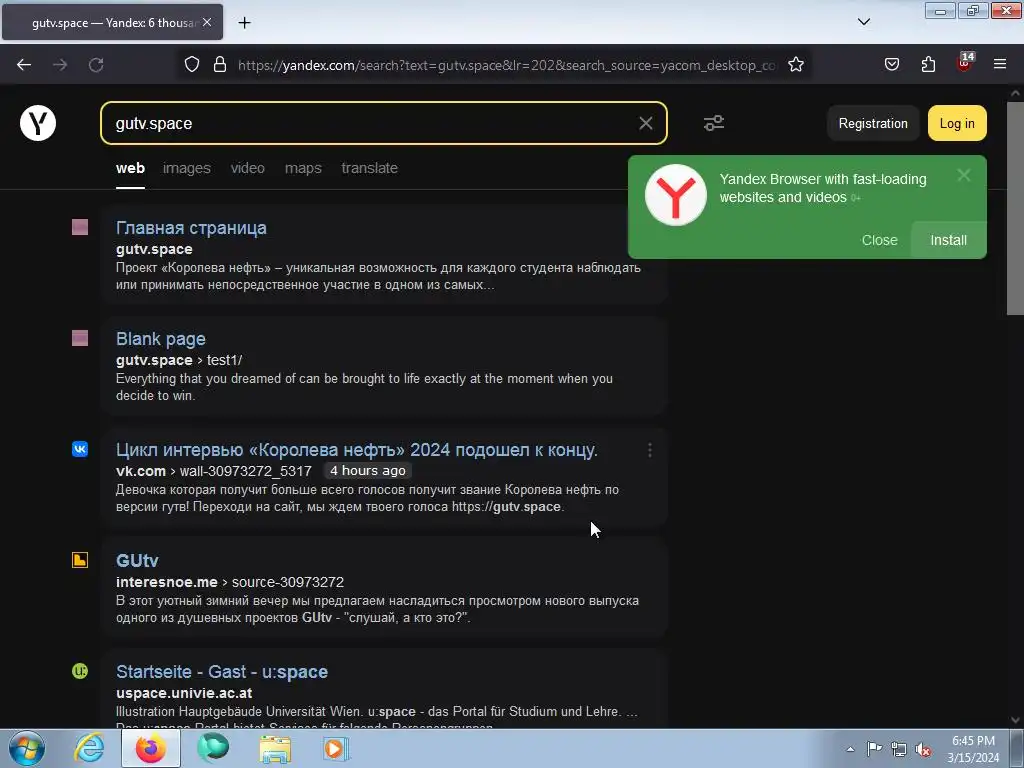1024x768 pixels.
Task: Open a new tab with the plus button
Action: [x=244, y=23]
